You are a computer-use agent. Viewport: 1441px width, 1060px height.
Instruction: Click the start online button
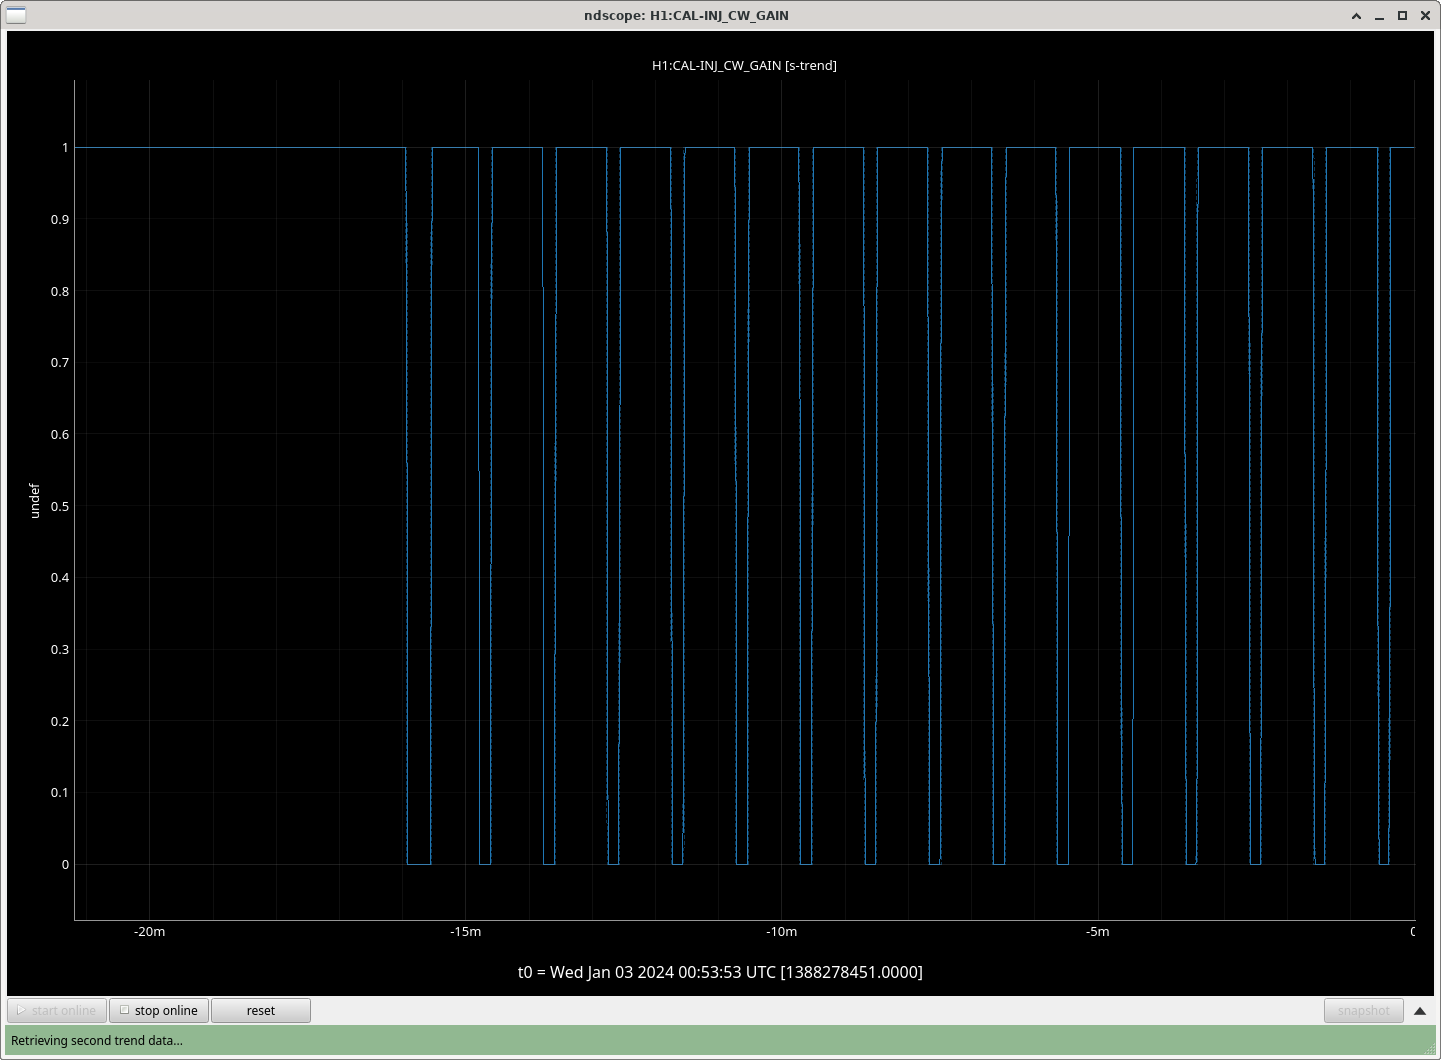[x=57, y=1010]
